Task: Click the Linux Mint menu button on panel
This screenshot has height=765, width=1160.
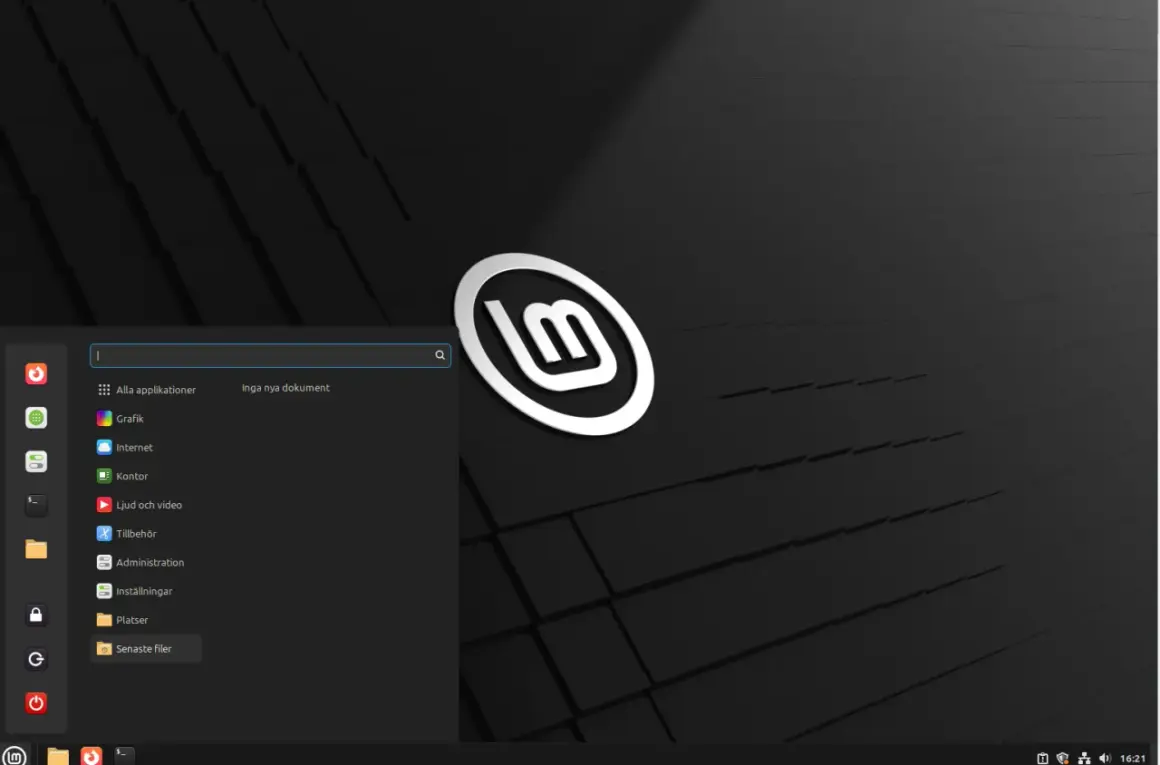Action: (x=14, y=755)
